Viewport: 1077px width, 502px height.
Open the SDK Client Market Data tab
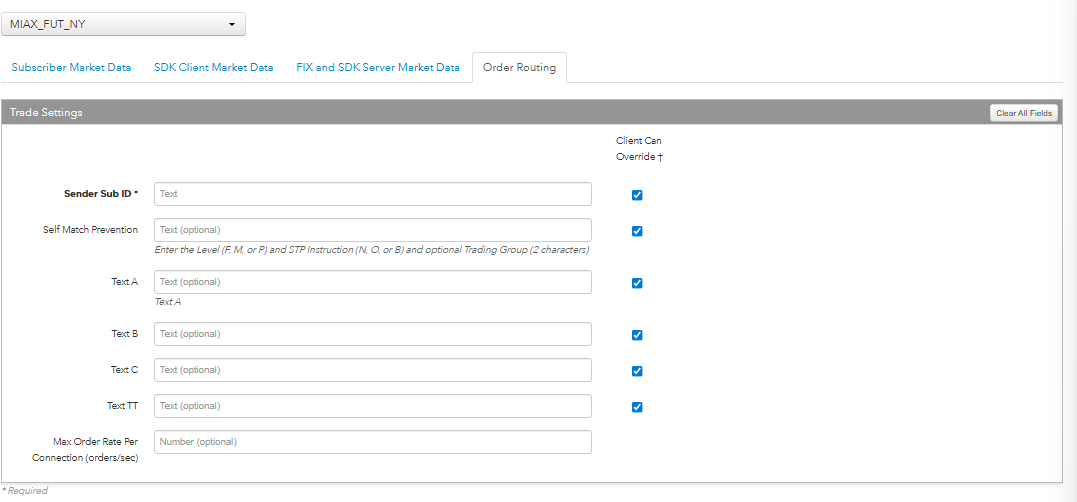click(x=213, y=68)
